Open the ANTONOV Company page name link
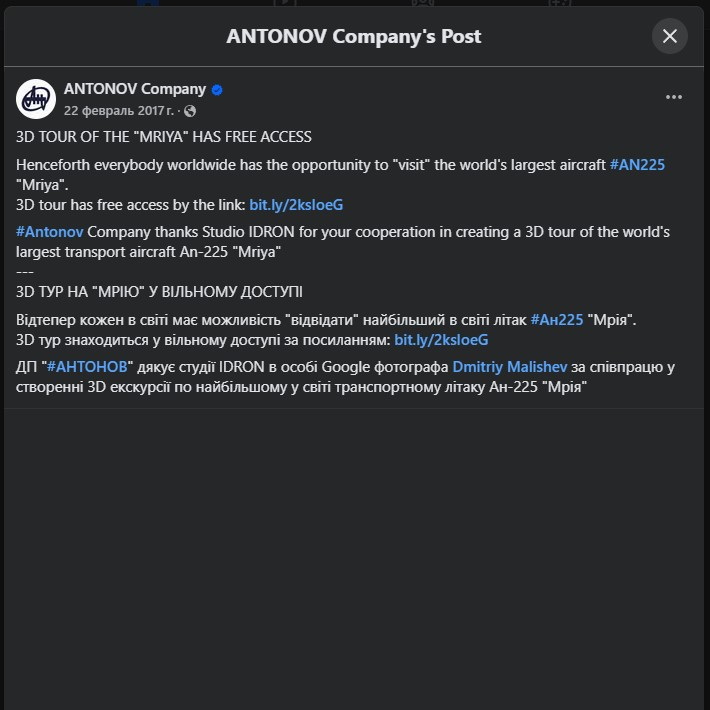 click(134, 89)
